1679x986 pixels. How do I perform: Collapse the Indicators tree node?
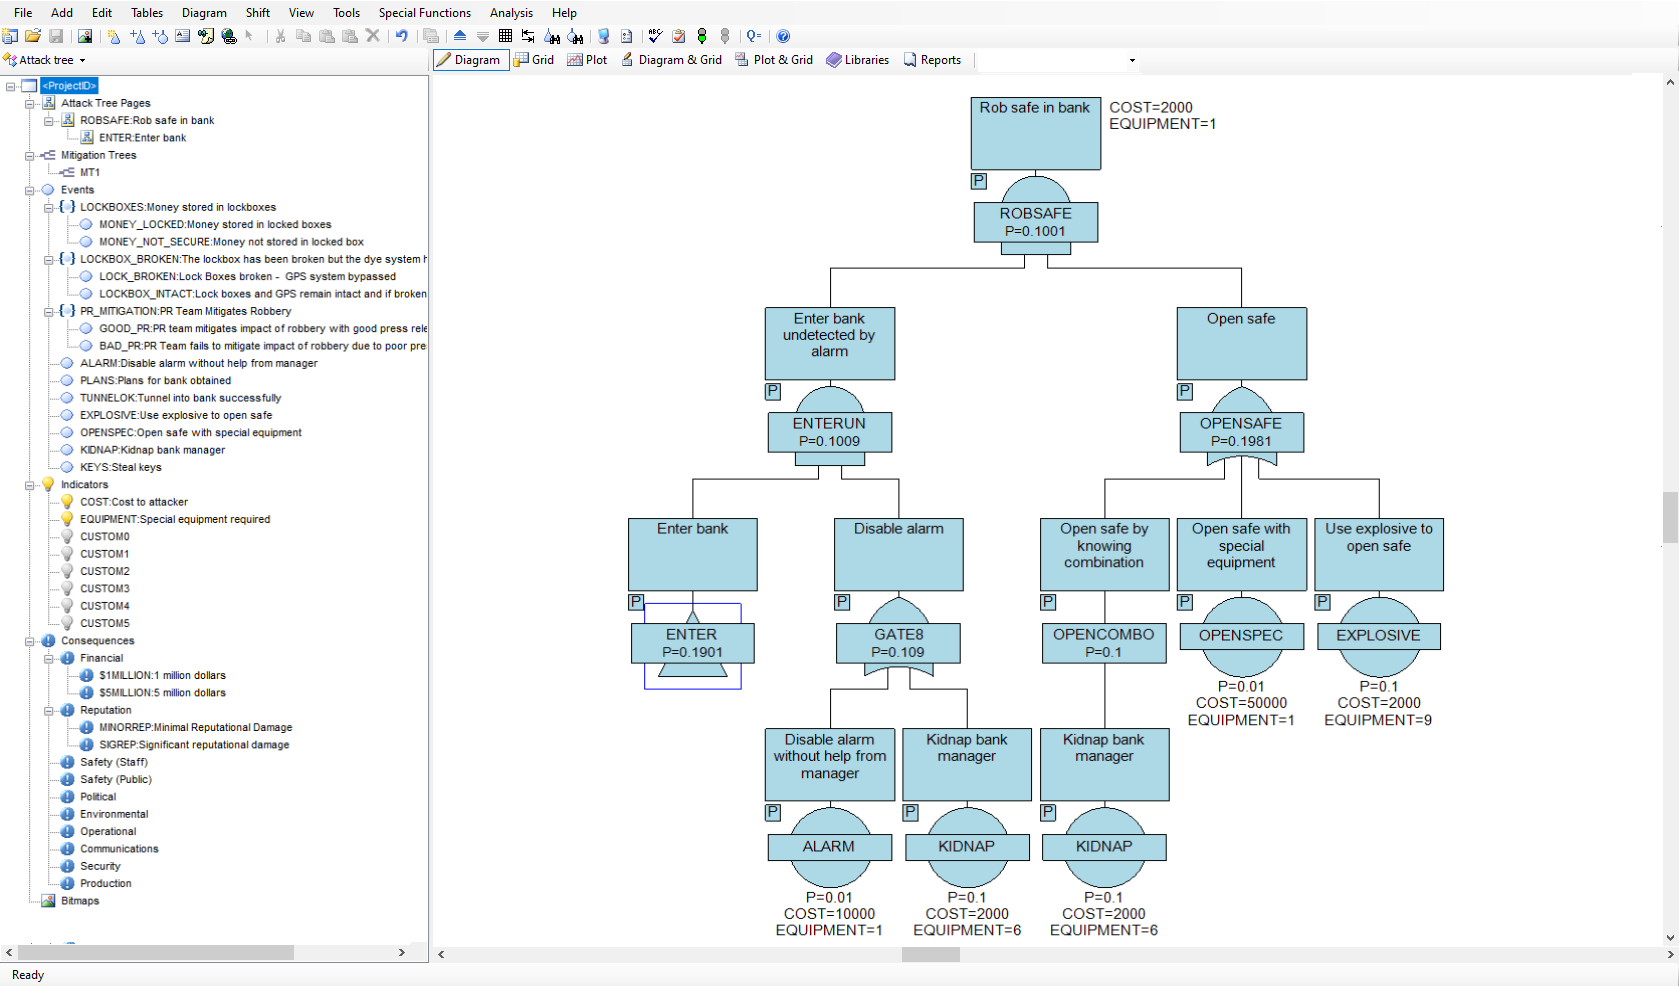[x=29, y=485]
